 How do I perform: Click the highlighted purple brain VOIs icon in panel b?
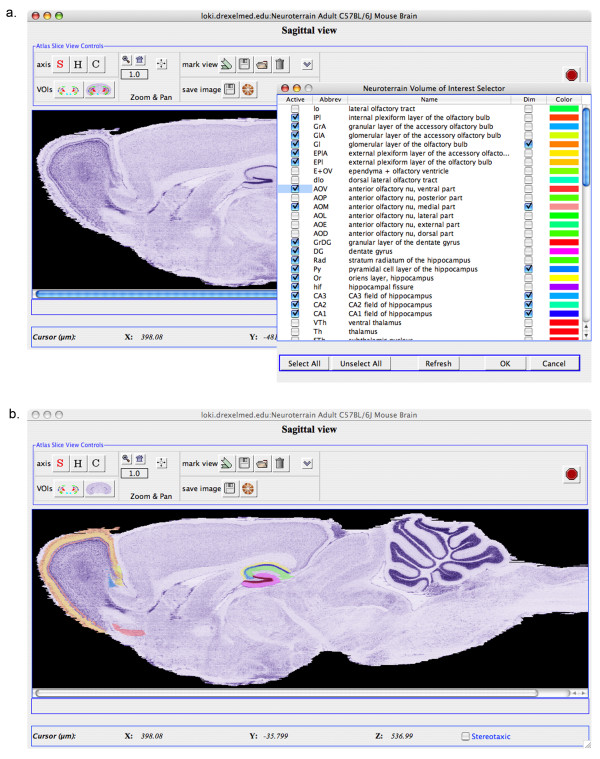coord(99,488)
